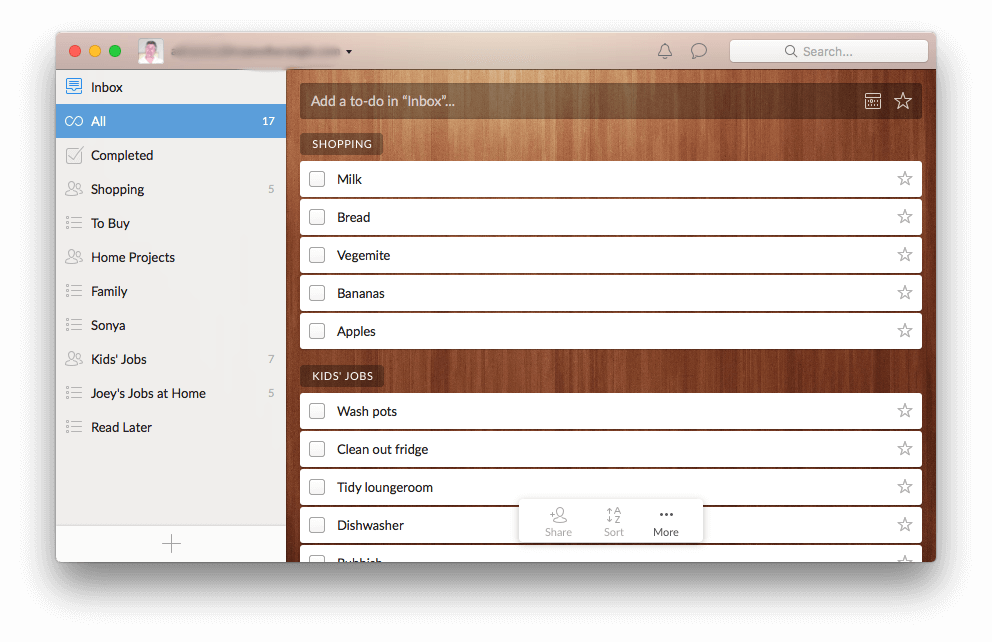Click the due date calendar icon in add bar
The image size is (992, 642).
click(872, 100)
